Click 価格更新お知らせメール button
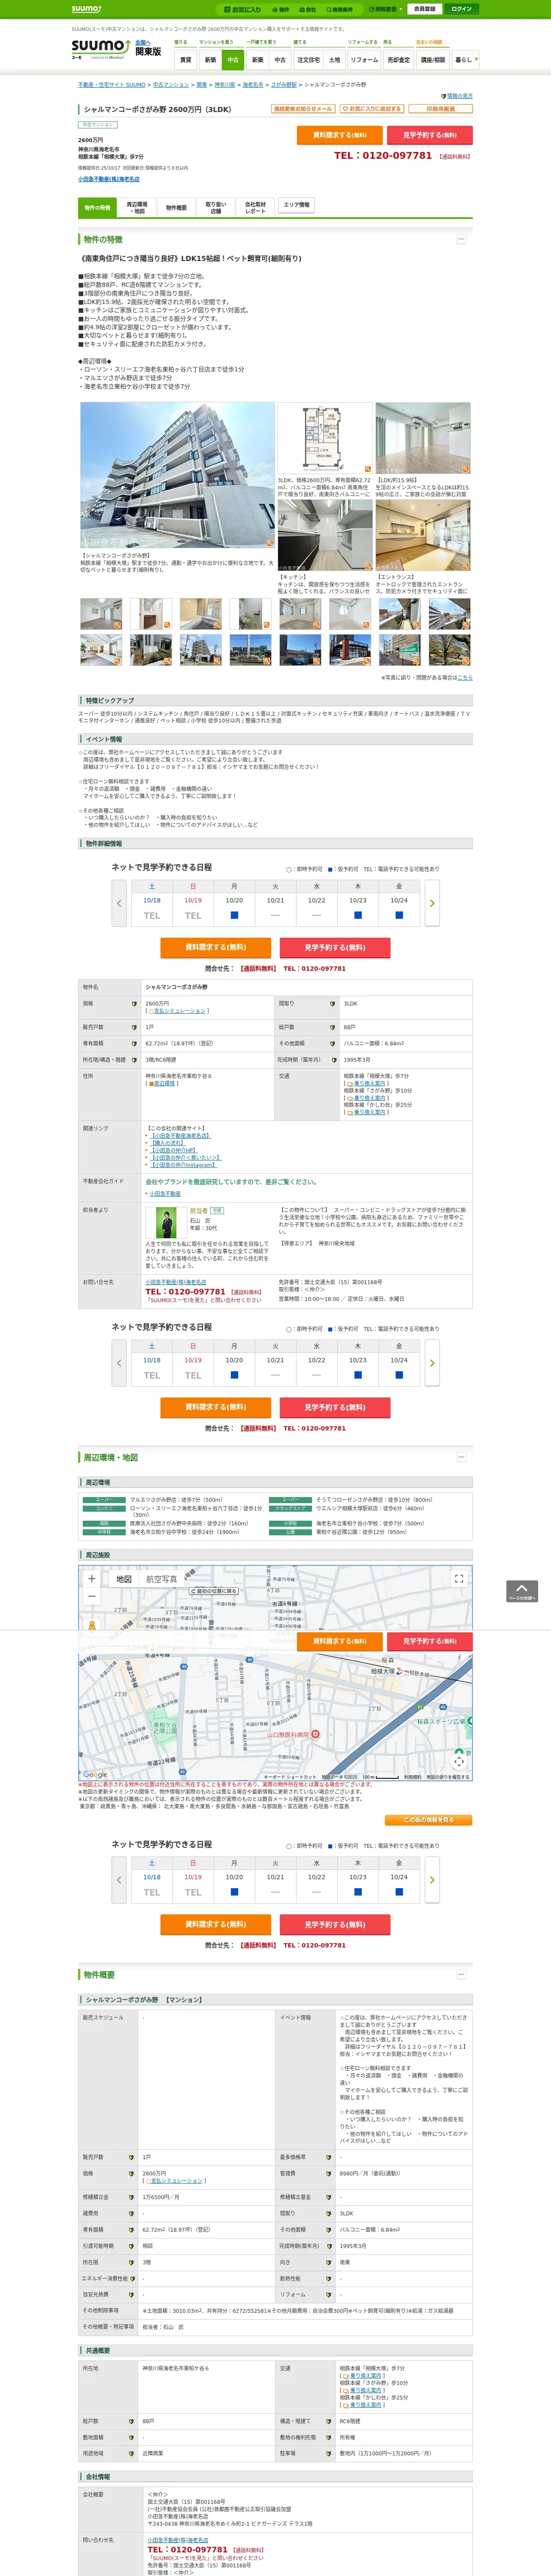Image resolution: width=551 pixels, height=2576 pixels. click(303, 109)
